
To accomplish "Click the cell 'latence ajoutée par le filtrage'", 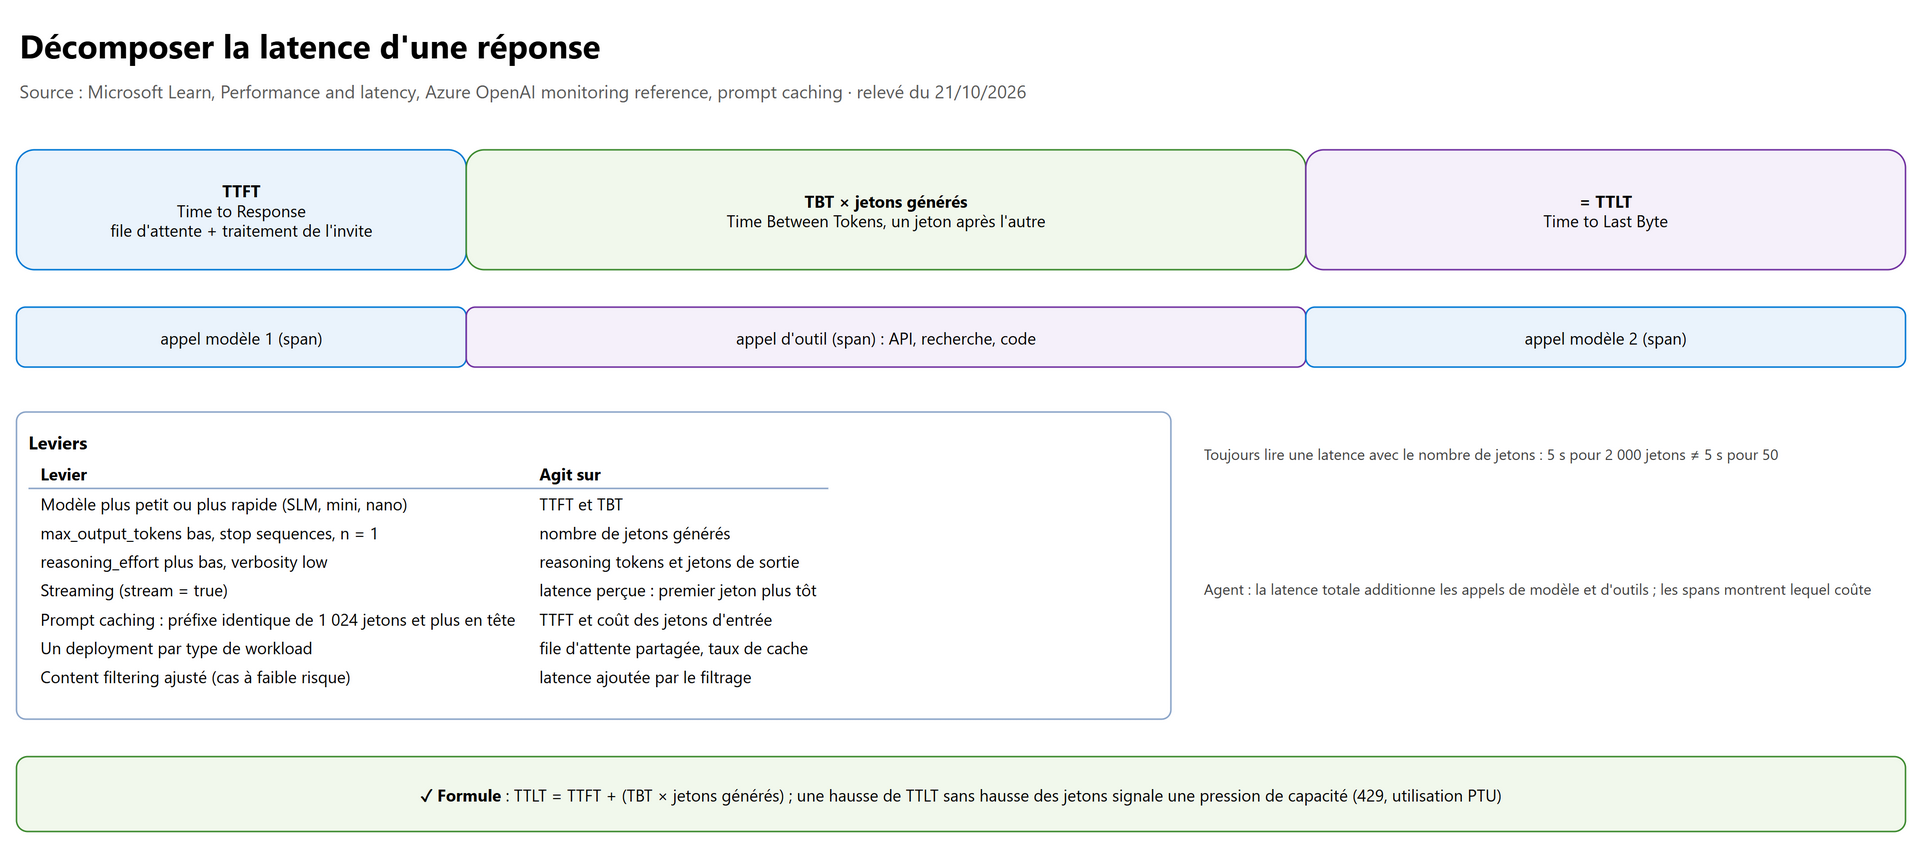I will 645,678.
